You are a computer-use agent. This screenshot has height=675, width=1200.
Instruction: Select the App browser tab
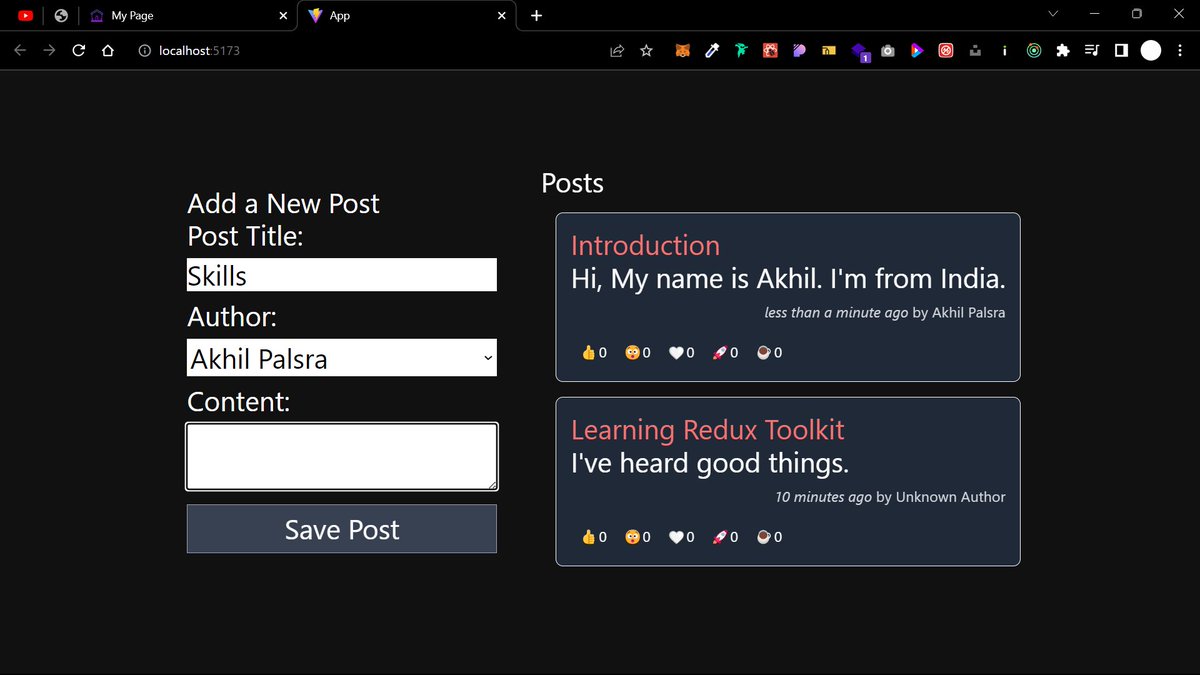400,15
